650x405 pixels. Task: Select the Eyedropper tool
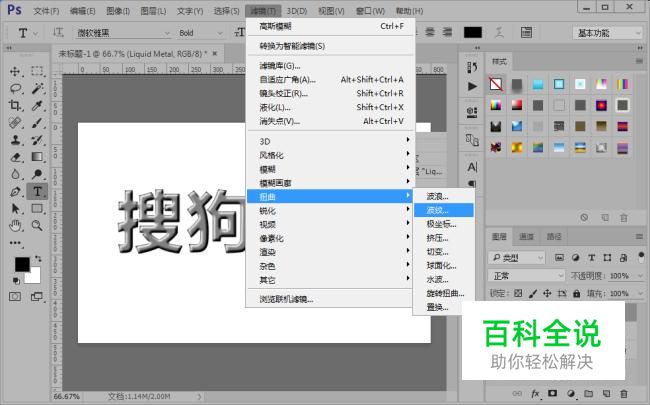(37, 105)
